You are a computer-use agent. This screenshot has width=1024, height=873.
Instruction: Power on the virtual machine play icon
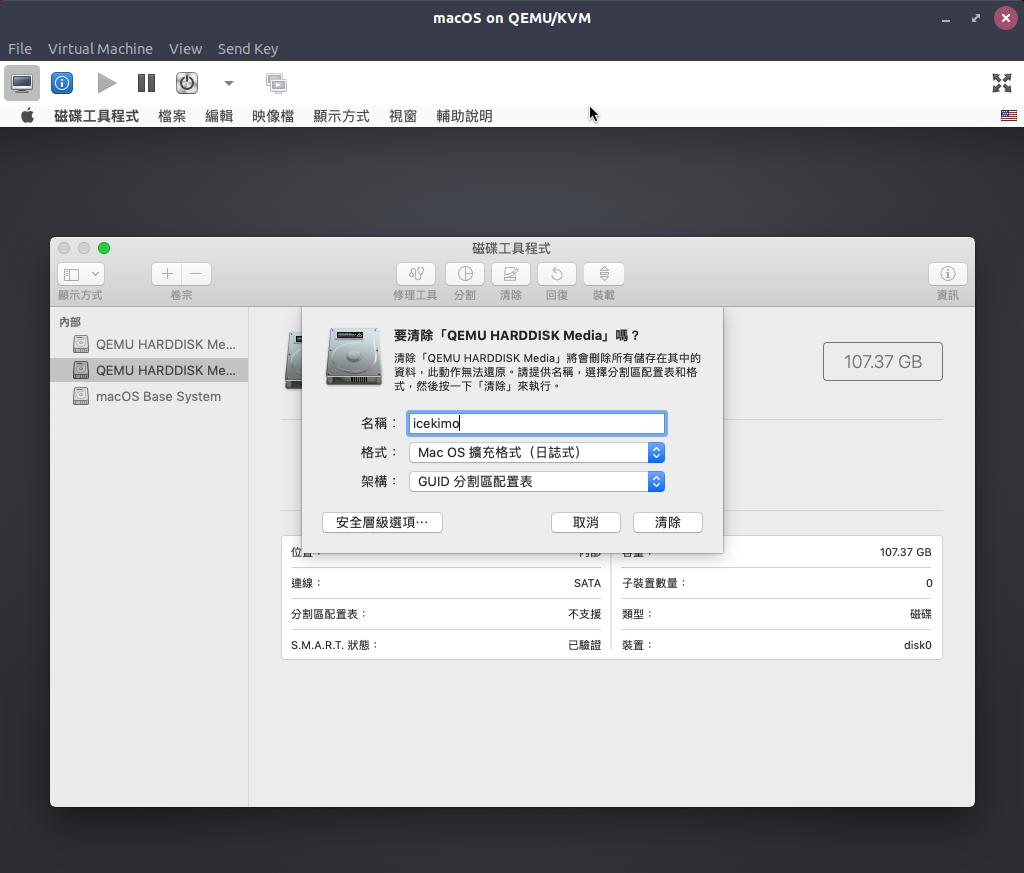[106, 83]
